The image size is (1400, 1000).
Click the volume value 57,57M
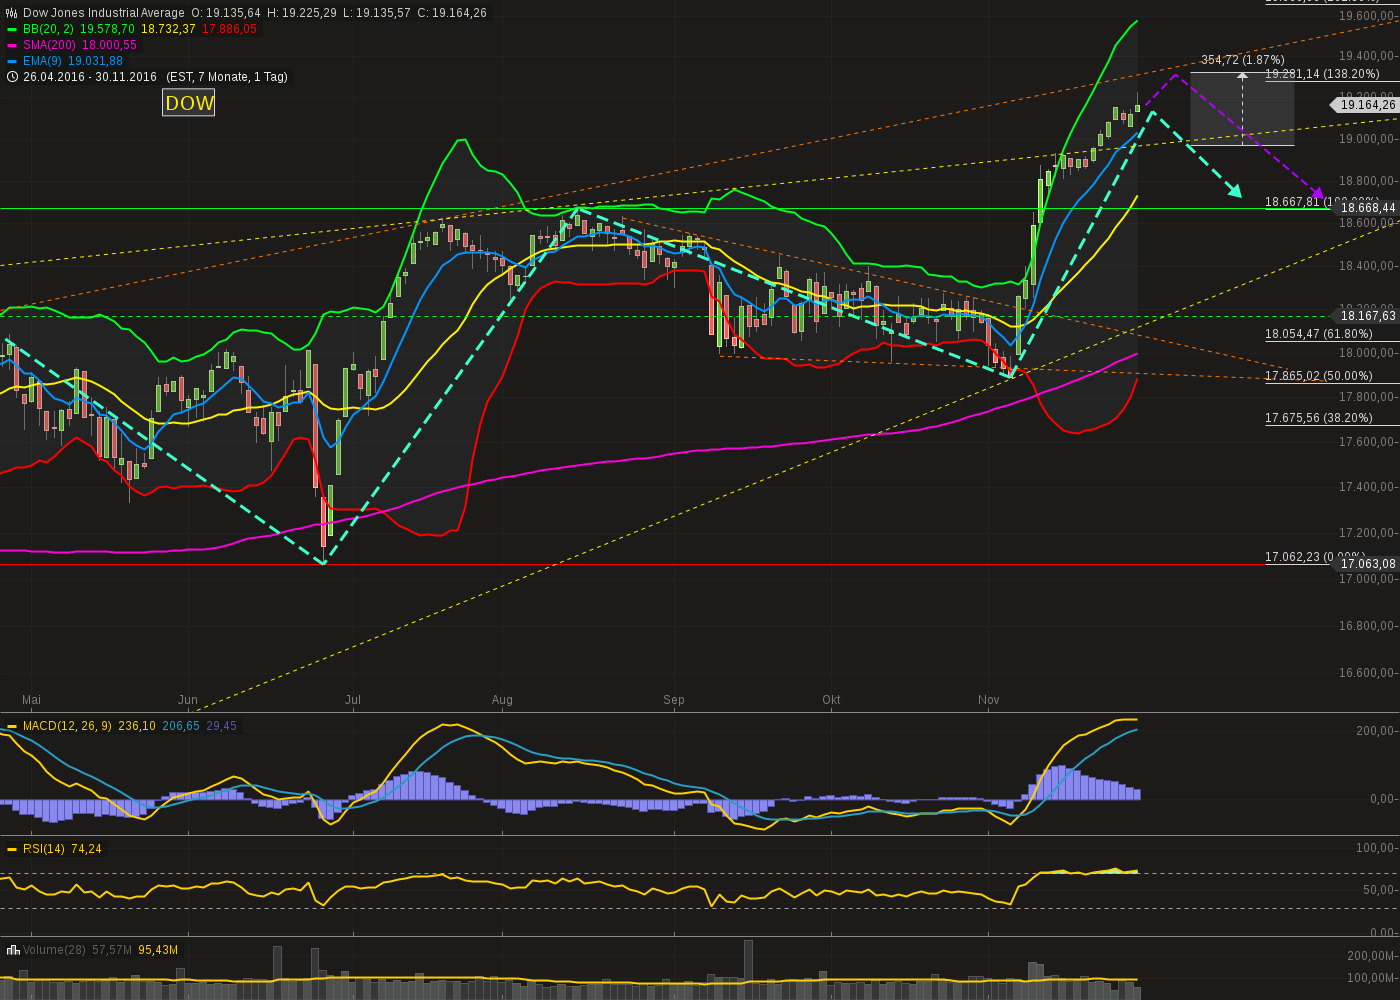(113, 949)
